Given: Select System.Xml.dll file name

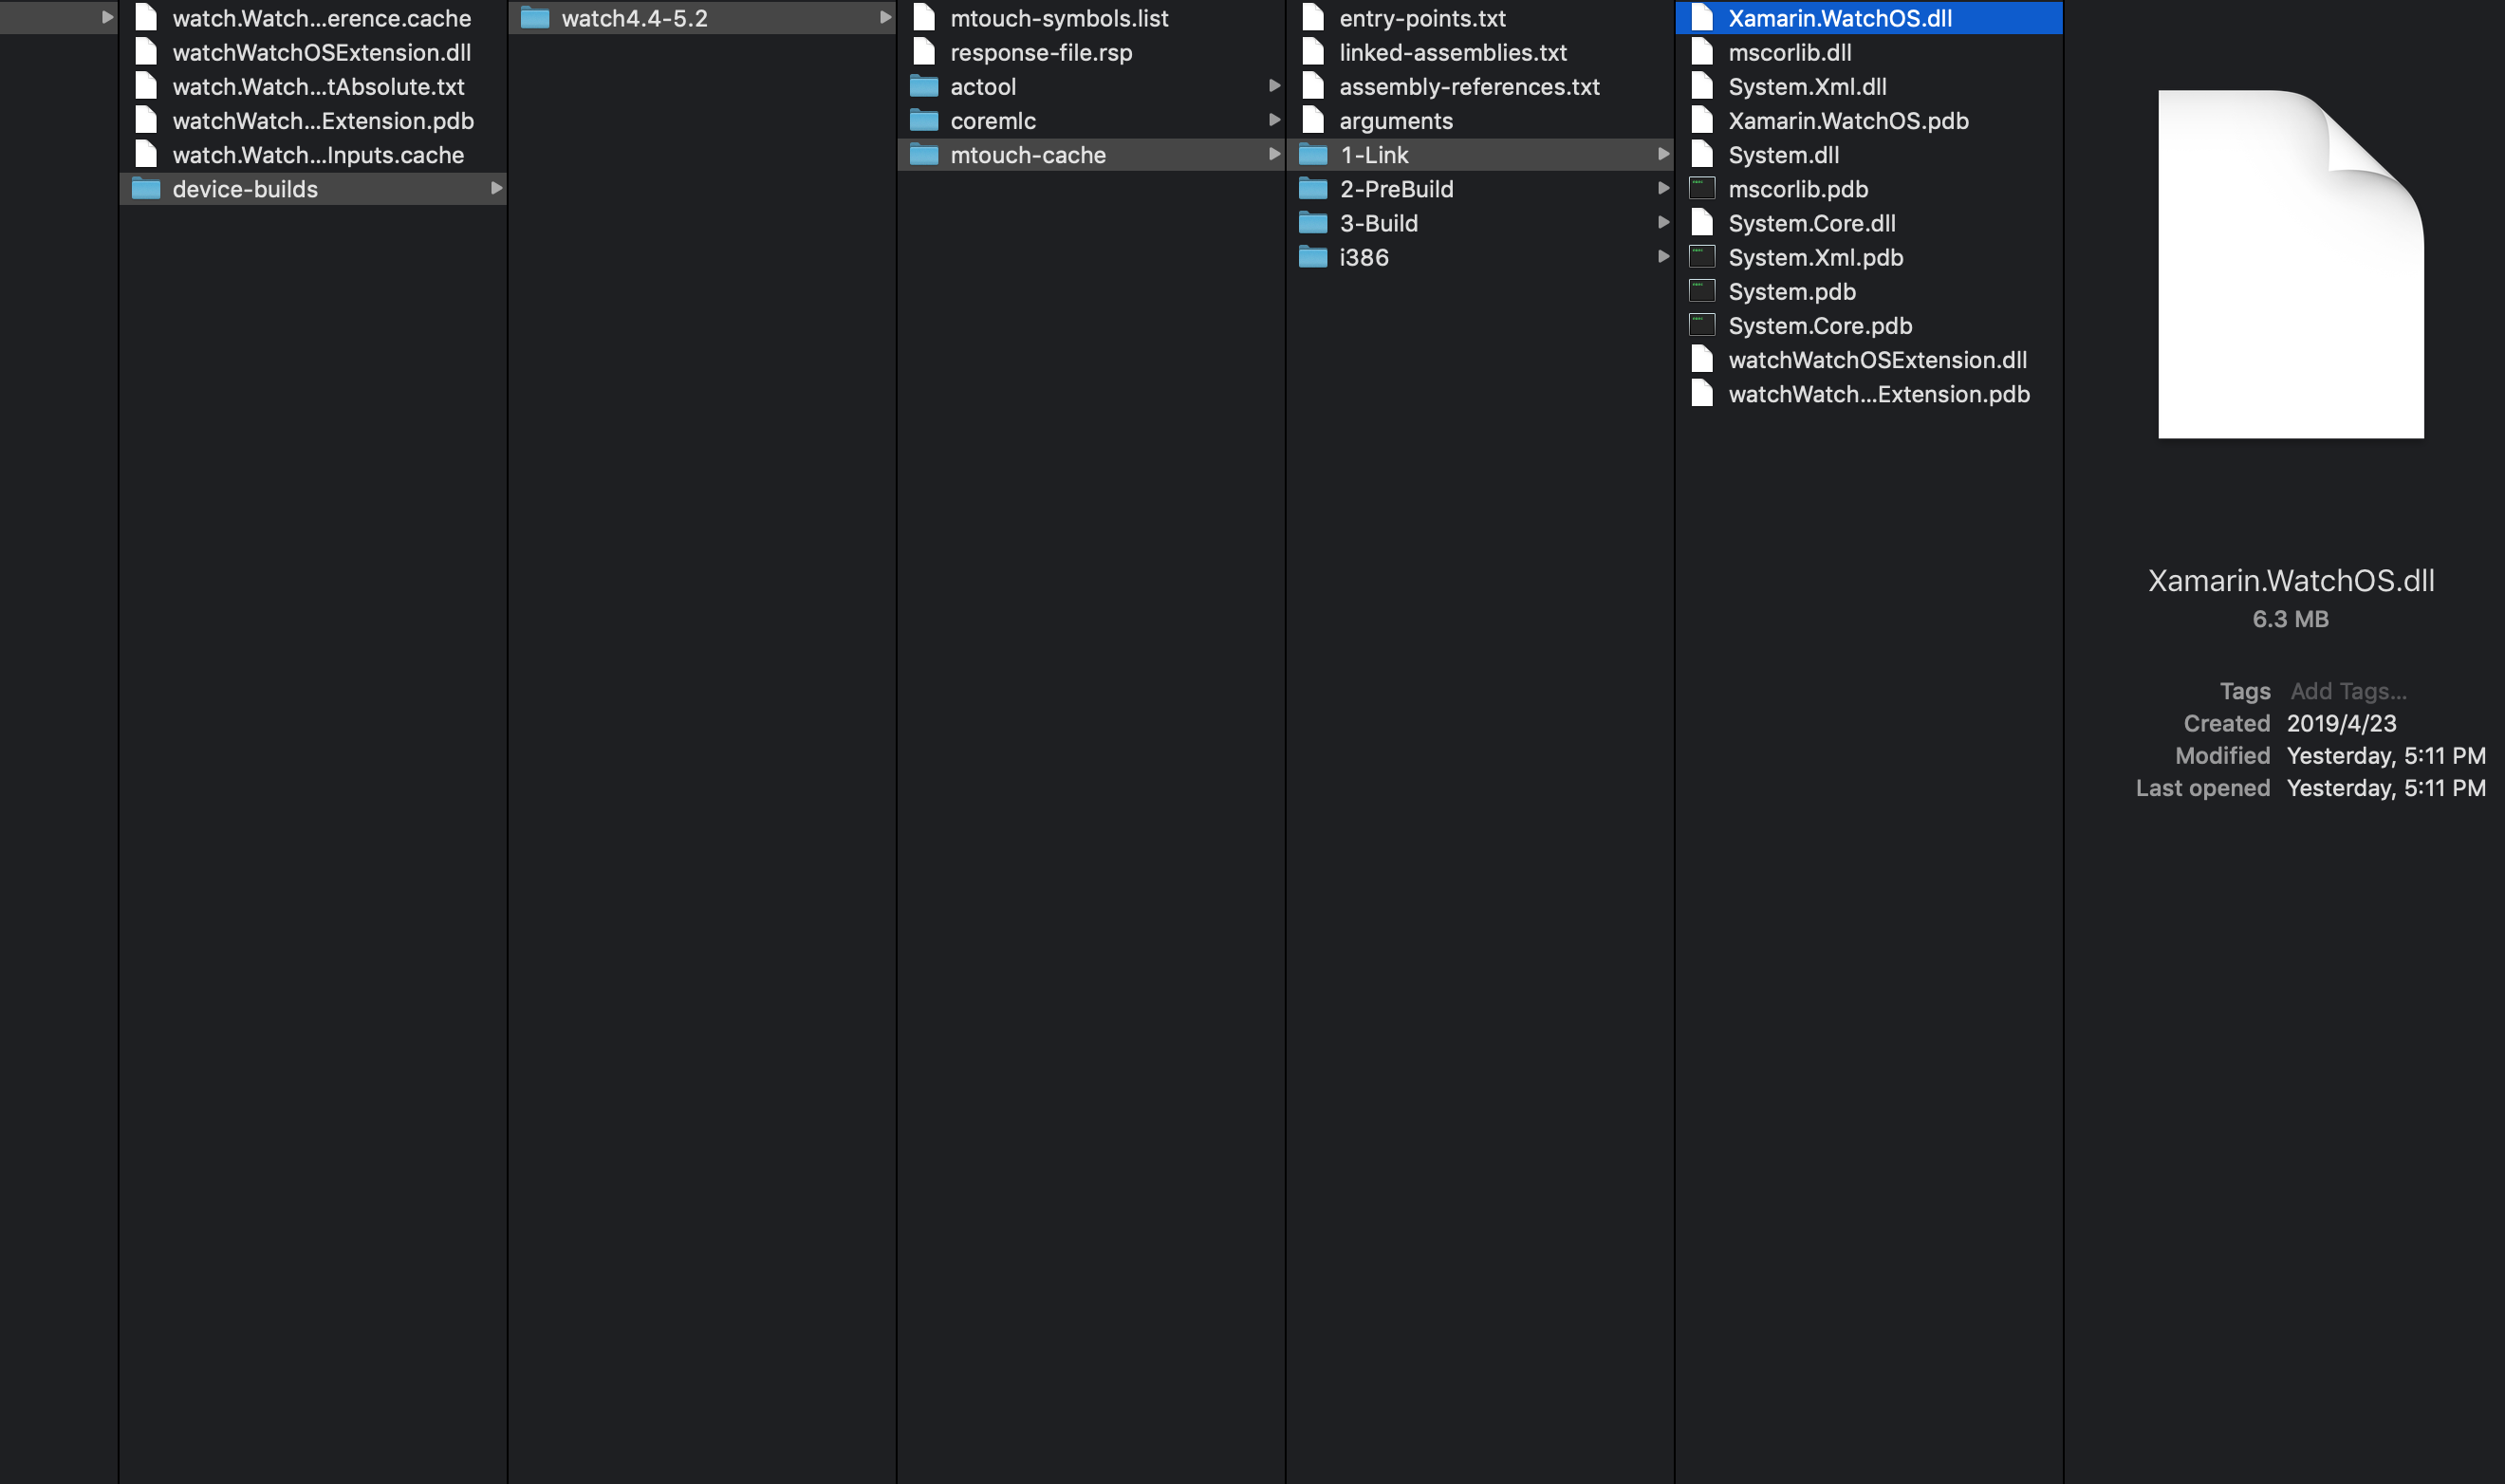Looking at the screenshot, I should [x=1807, y=87].
